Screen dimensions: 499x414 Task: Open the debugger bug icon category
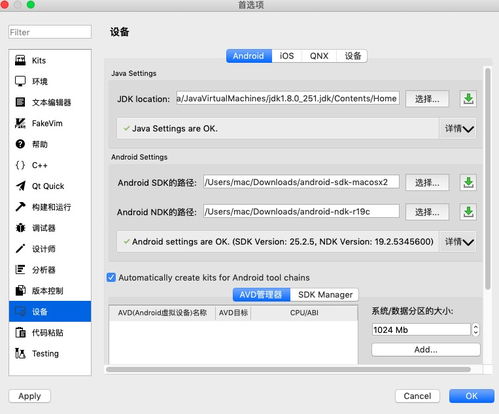click(20, 228)
